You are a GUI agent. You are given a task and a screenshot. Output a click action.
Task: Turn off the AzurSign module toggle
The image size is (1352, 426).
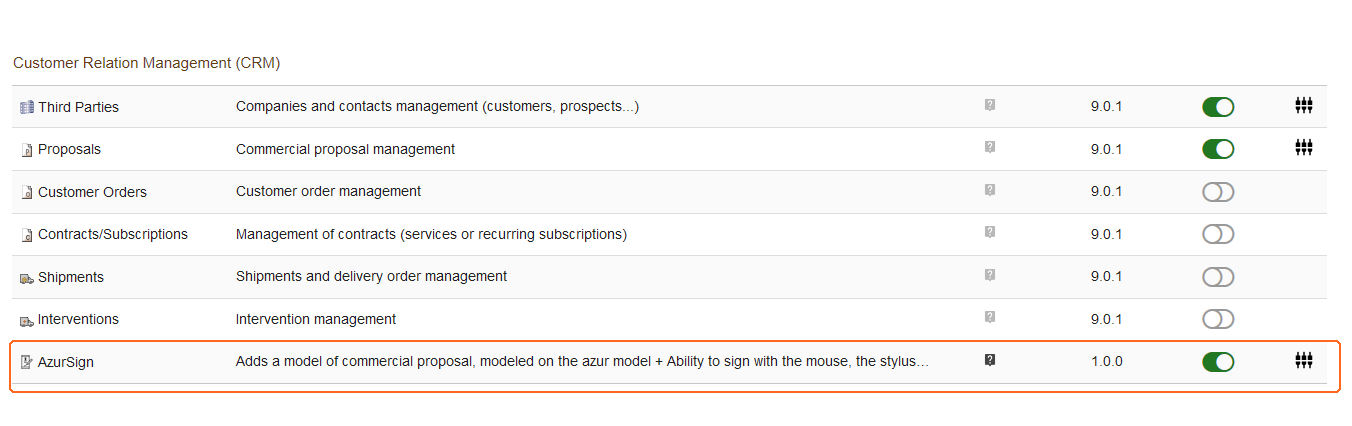(x=1218, y=362)
